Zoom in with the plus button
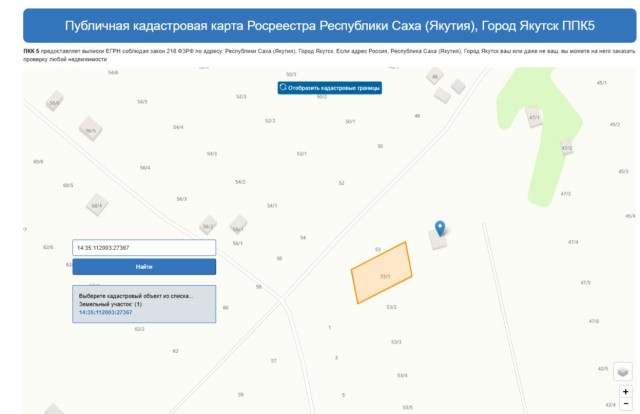This screenshot has width=640, height=414. (x=626, y=392)
